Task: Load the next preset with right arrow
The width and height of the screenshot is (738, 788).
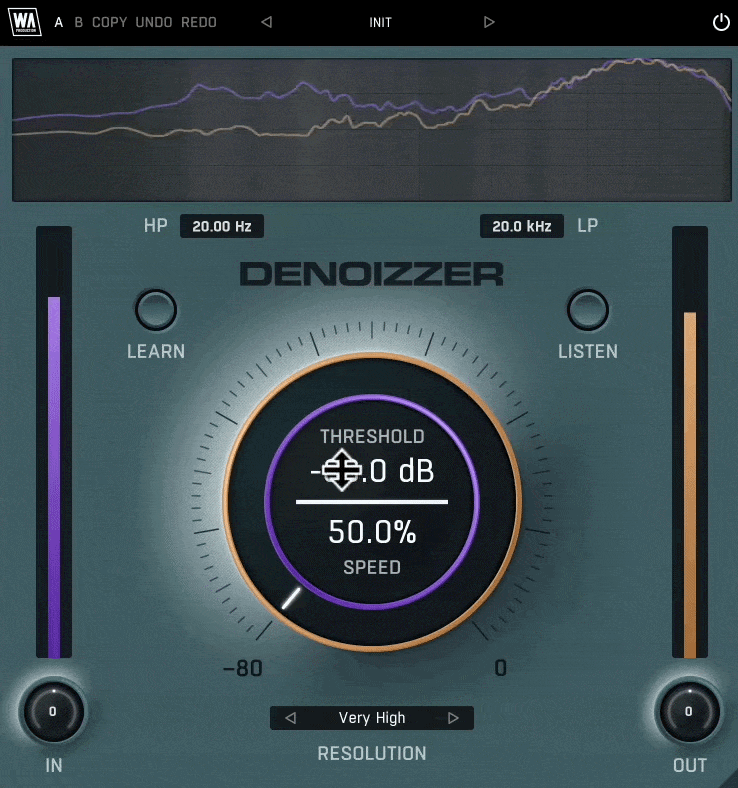Action: (x=489, y=22)
